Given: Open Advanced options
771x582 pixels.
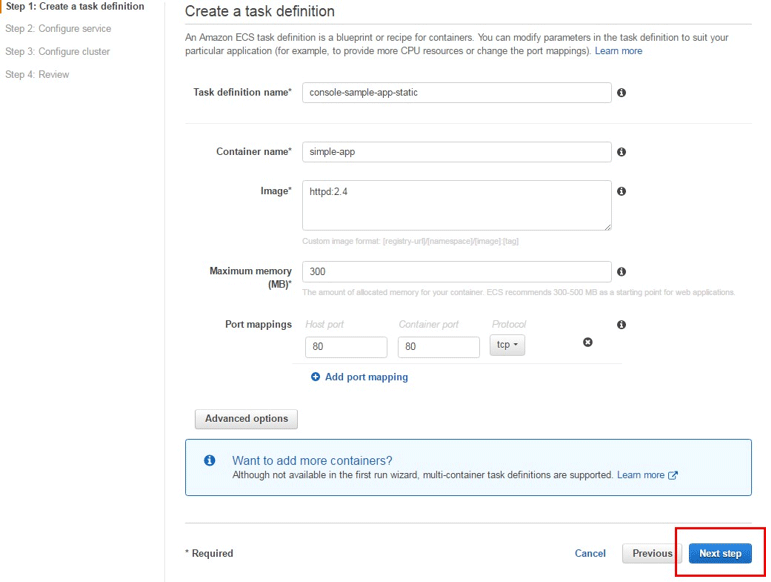Looking at the screenshot, I should pos(246,418).
